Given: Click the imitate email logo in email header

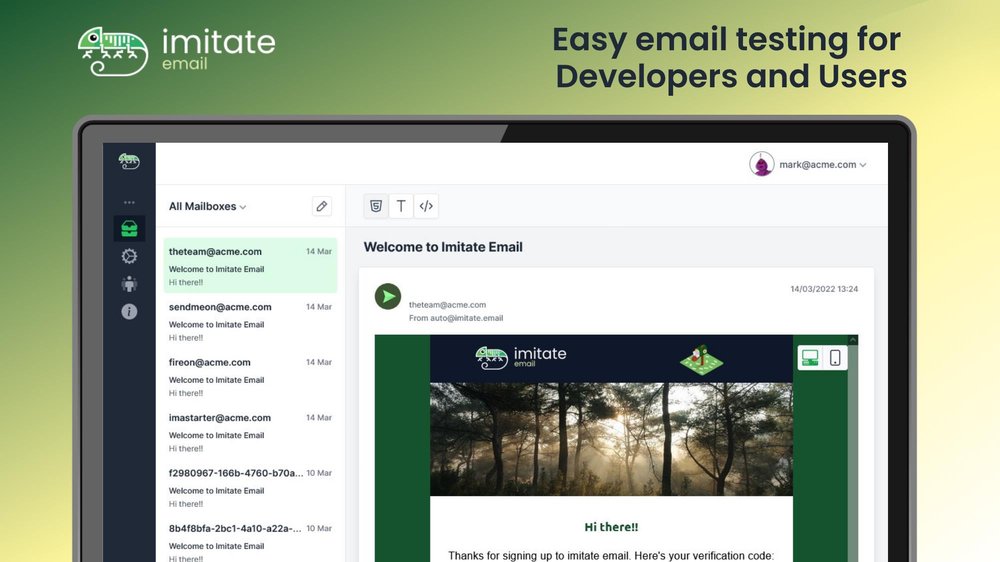Looking at the screenshot, I should coord(521,357).
